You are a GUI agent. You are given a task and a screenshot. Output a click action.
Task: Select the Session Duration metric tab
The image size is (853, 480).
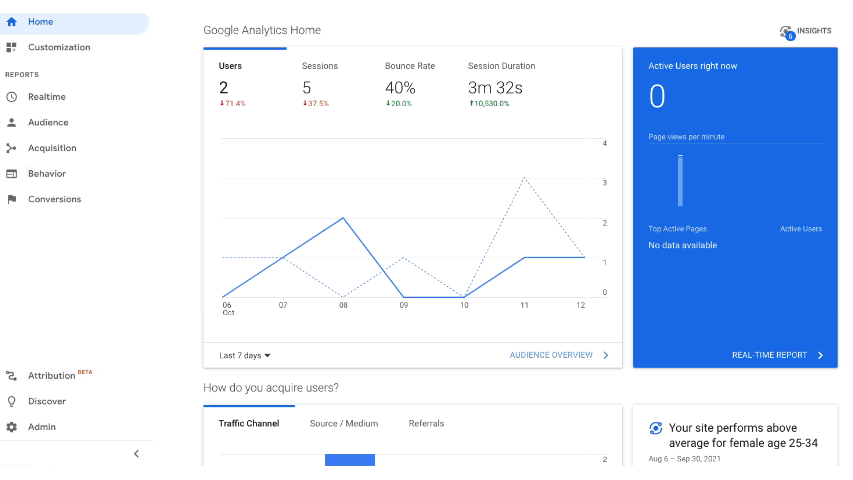[501, 84]
